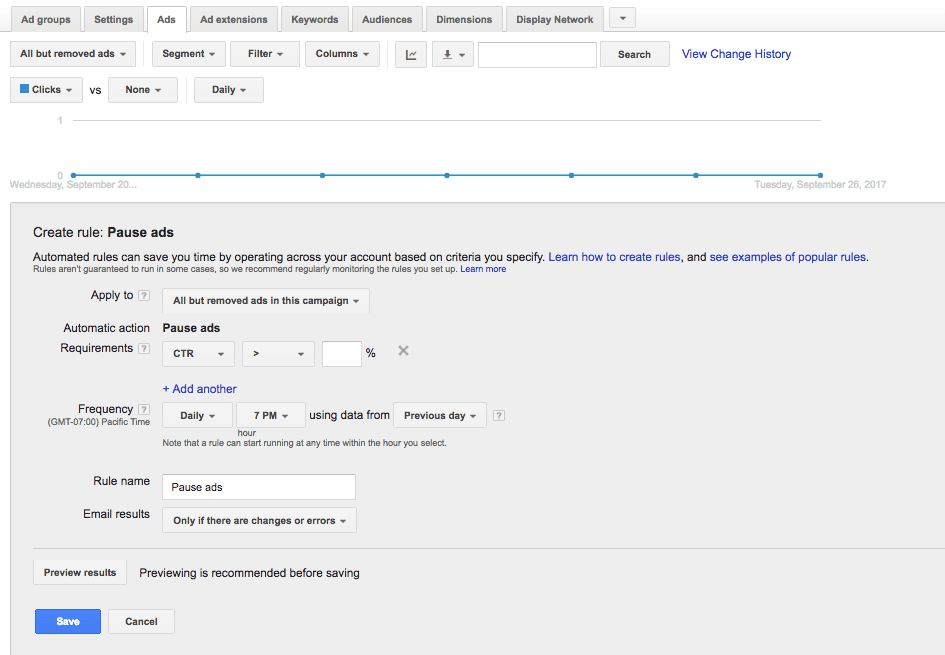Click inside the Rule name field
This screenshot has height=655, width=945.
click(x=258, y=487)
